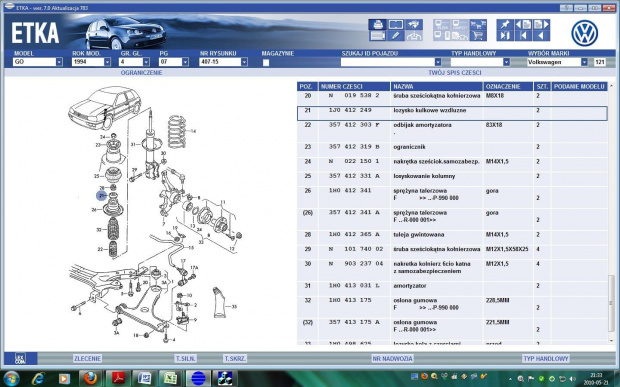Viewport: 620px width, 387px height.
Task: Open the OGRANICZENIE tab
Action: pos(141,73)
